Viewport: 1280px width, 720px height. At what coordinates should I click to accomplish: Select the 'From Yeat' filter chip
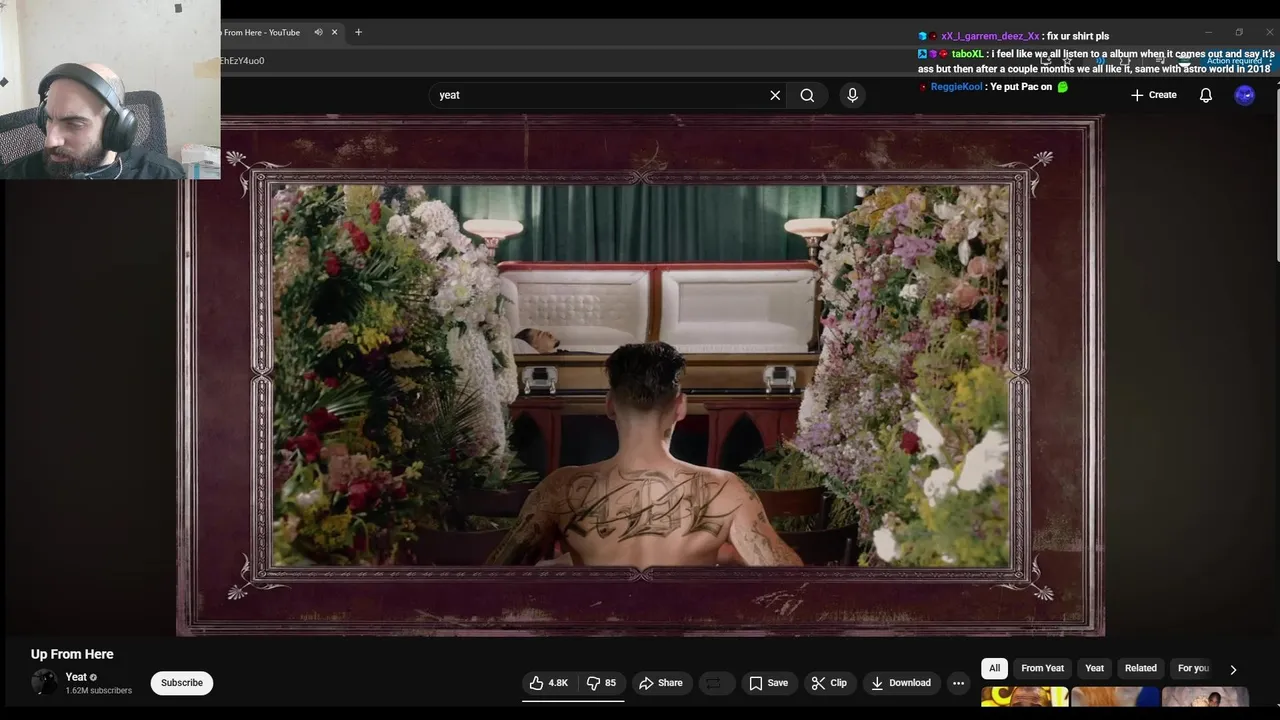click(x=1042, y=668)
